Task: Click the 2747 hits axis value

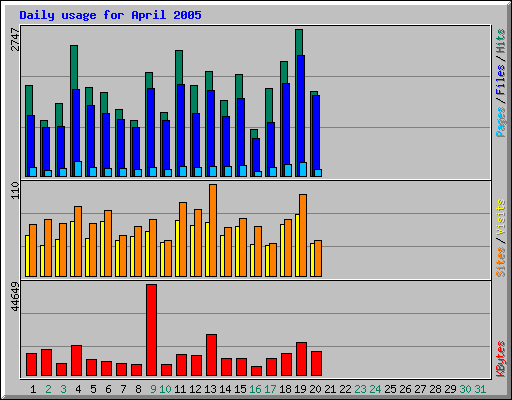Action: tap(15, 39)
